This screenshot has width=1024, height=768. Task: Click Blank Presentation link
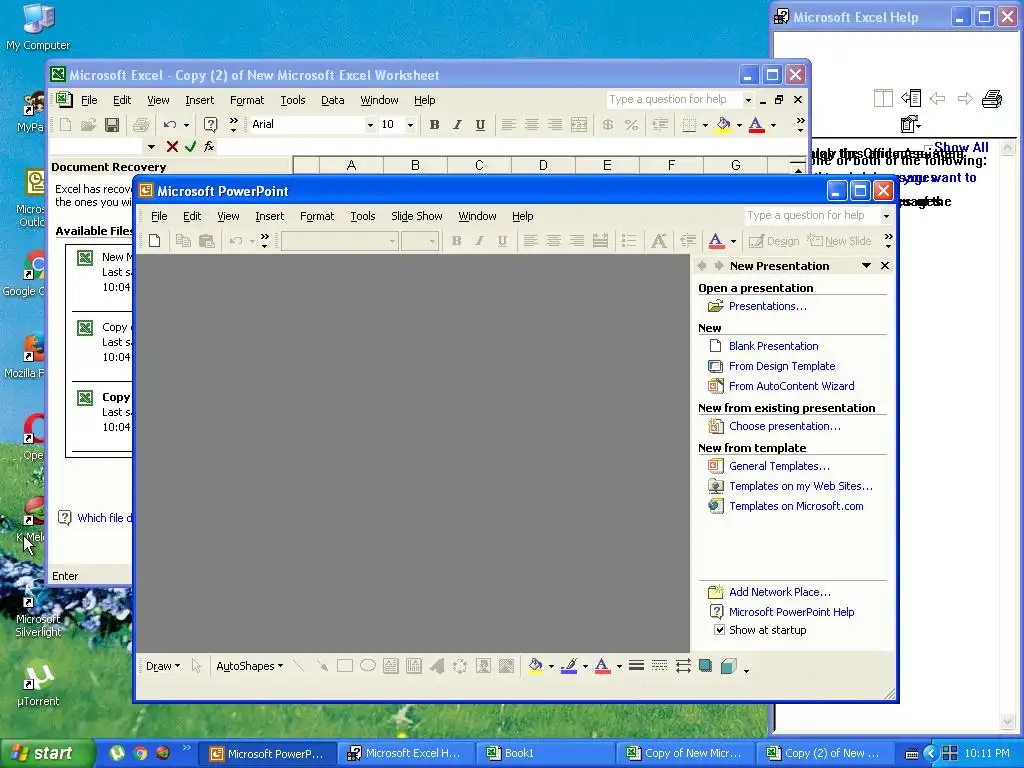pyautogui.click(x=773, y=346)
